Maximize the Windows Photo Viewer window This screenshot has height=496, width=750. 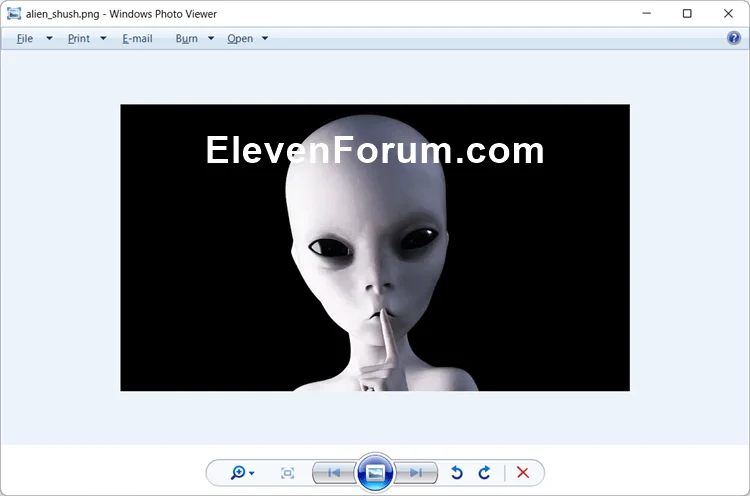tap(687, 13)
